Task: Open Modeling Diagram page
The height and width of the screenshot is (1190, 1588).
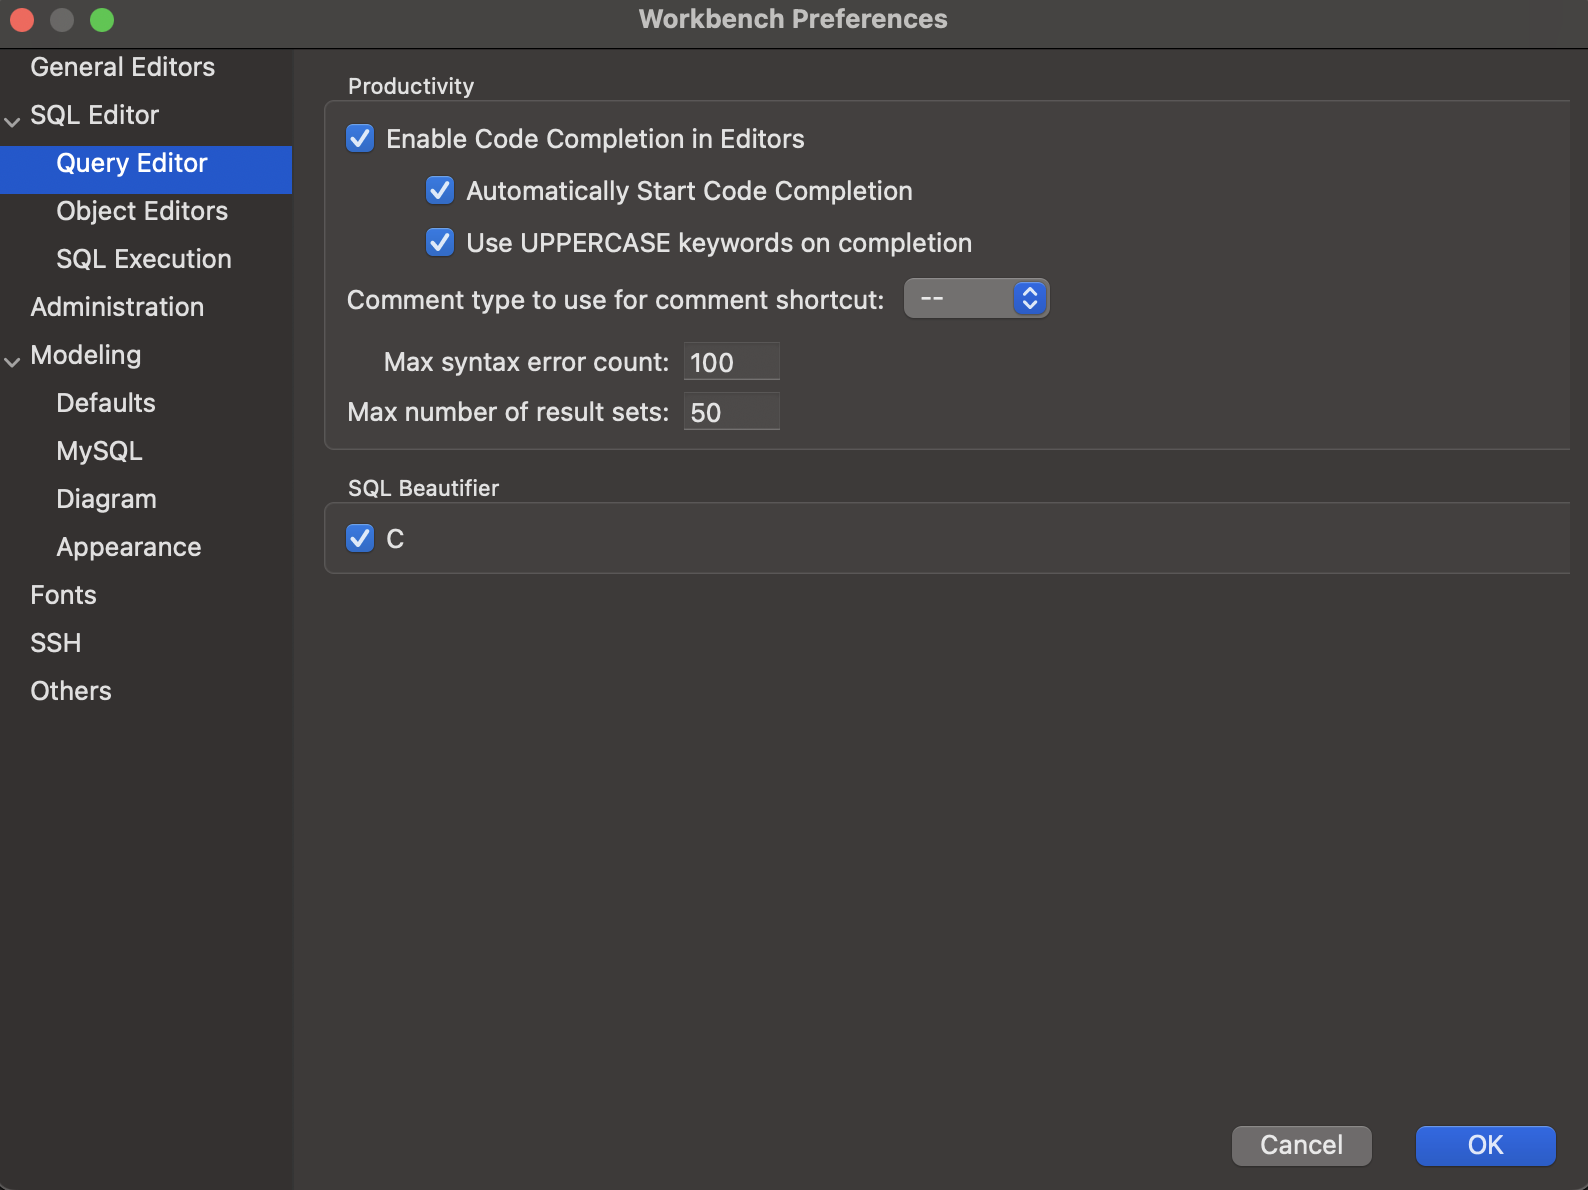Action: tap(106, 499)
